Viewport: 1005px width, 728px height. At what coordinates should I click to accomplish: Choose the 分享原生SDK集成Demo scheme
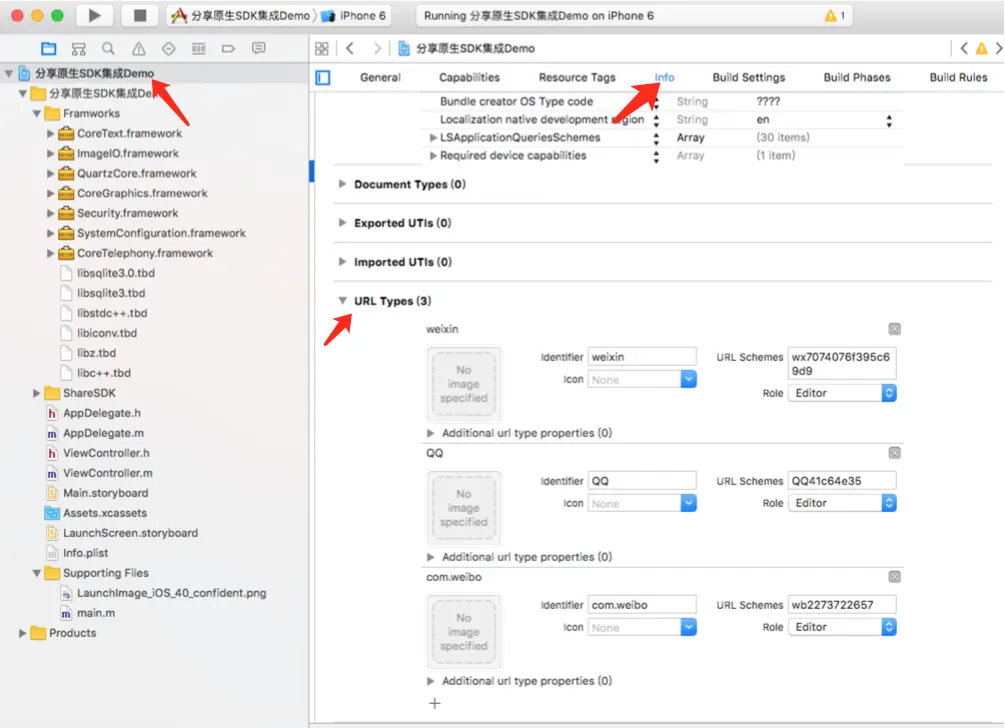click(242, 15)
